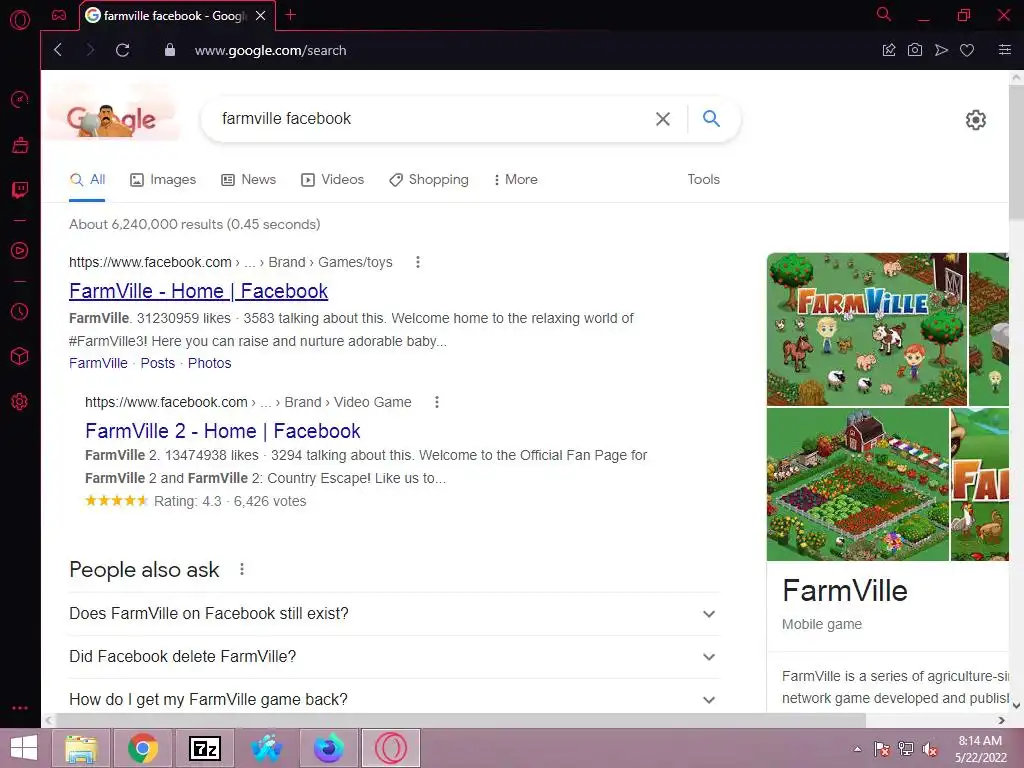The height and width of the screenshot is (768, 1024).
Task: Click 'Rating: 4.3 · 6,426 votes' text
Action: coord(230,502)
